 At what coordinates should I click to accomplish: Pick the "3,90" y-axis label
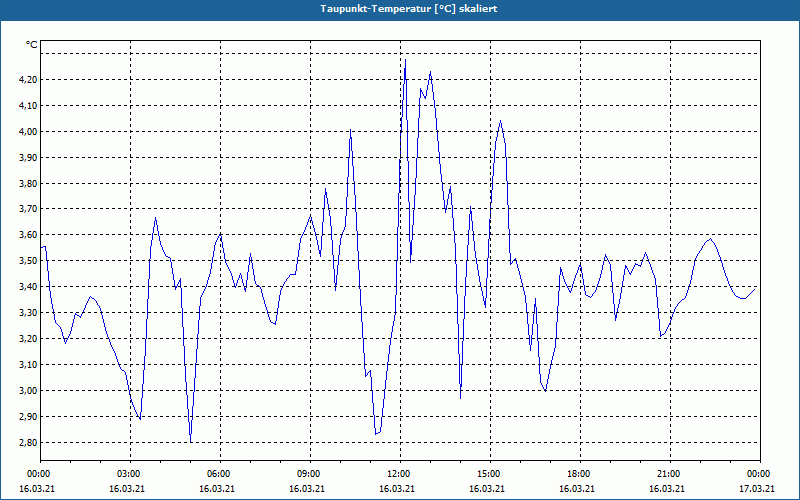[28, 158]
